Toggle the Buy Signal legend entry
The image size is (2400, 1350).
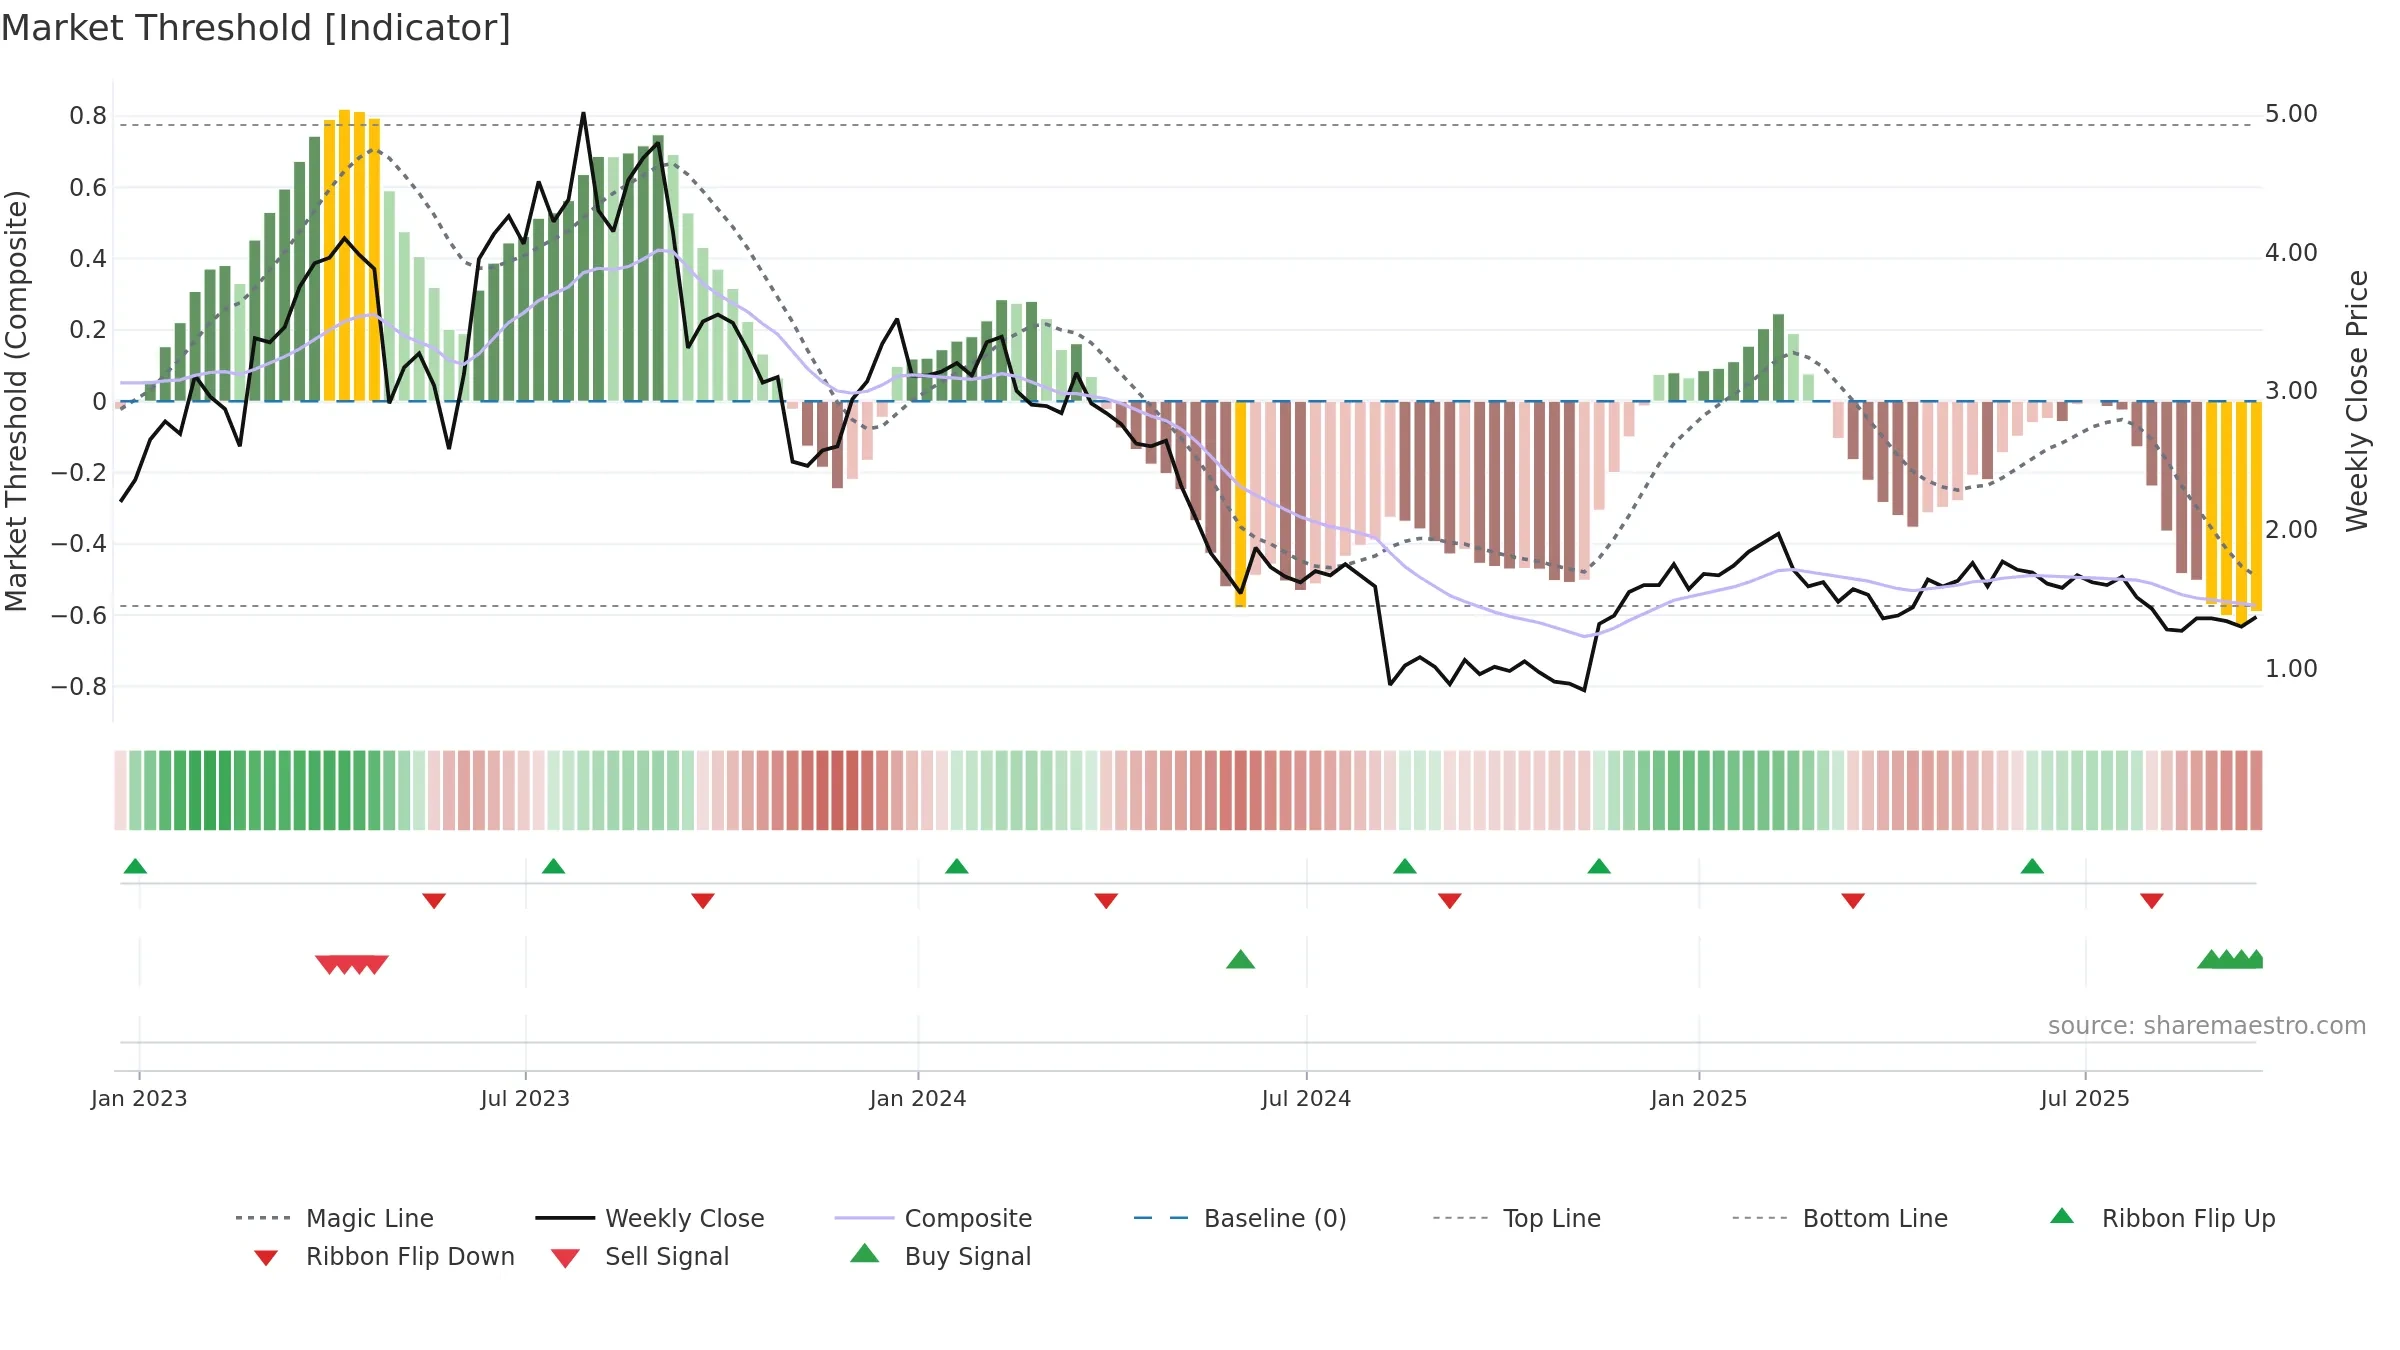[940, 1256]
